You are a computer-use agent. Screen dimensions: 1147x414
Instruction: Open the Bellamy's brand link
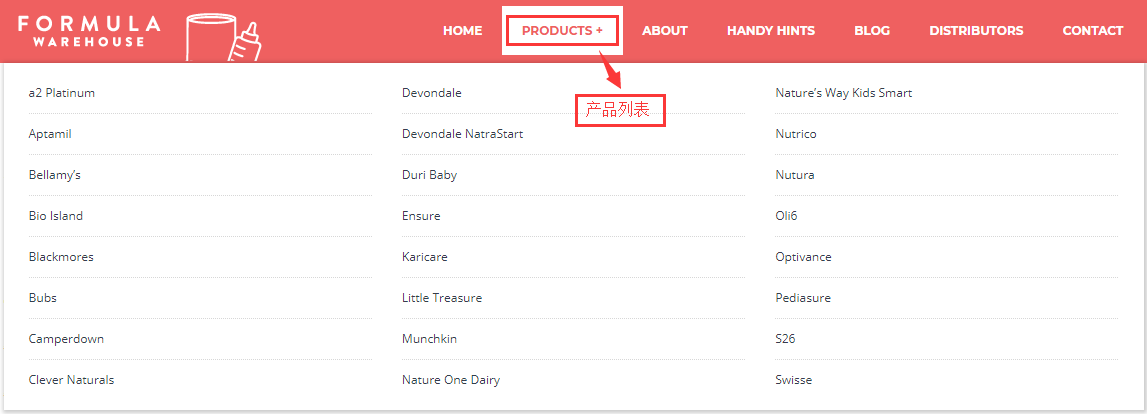point(54,175)
